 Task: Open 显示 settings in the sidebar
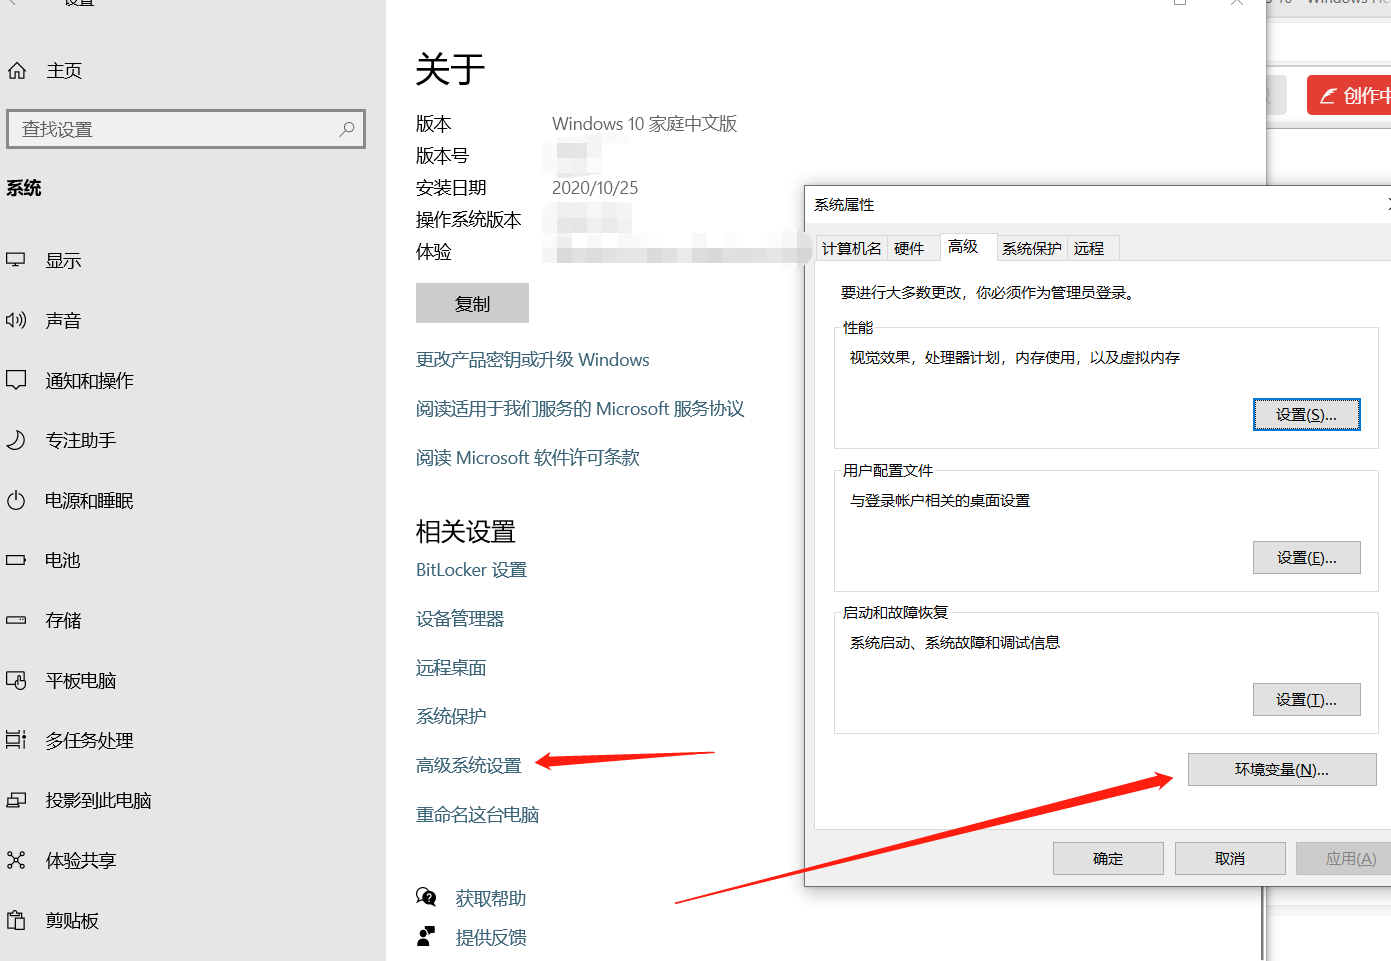[x=63, y=260]
